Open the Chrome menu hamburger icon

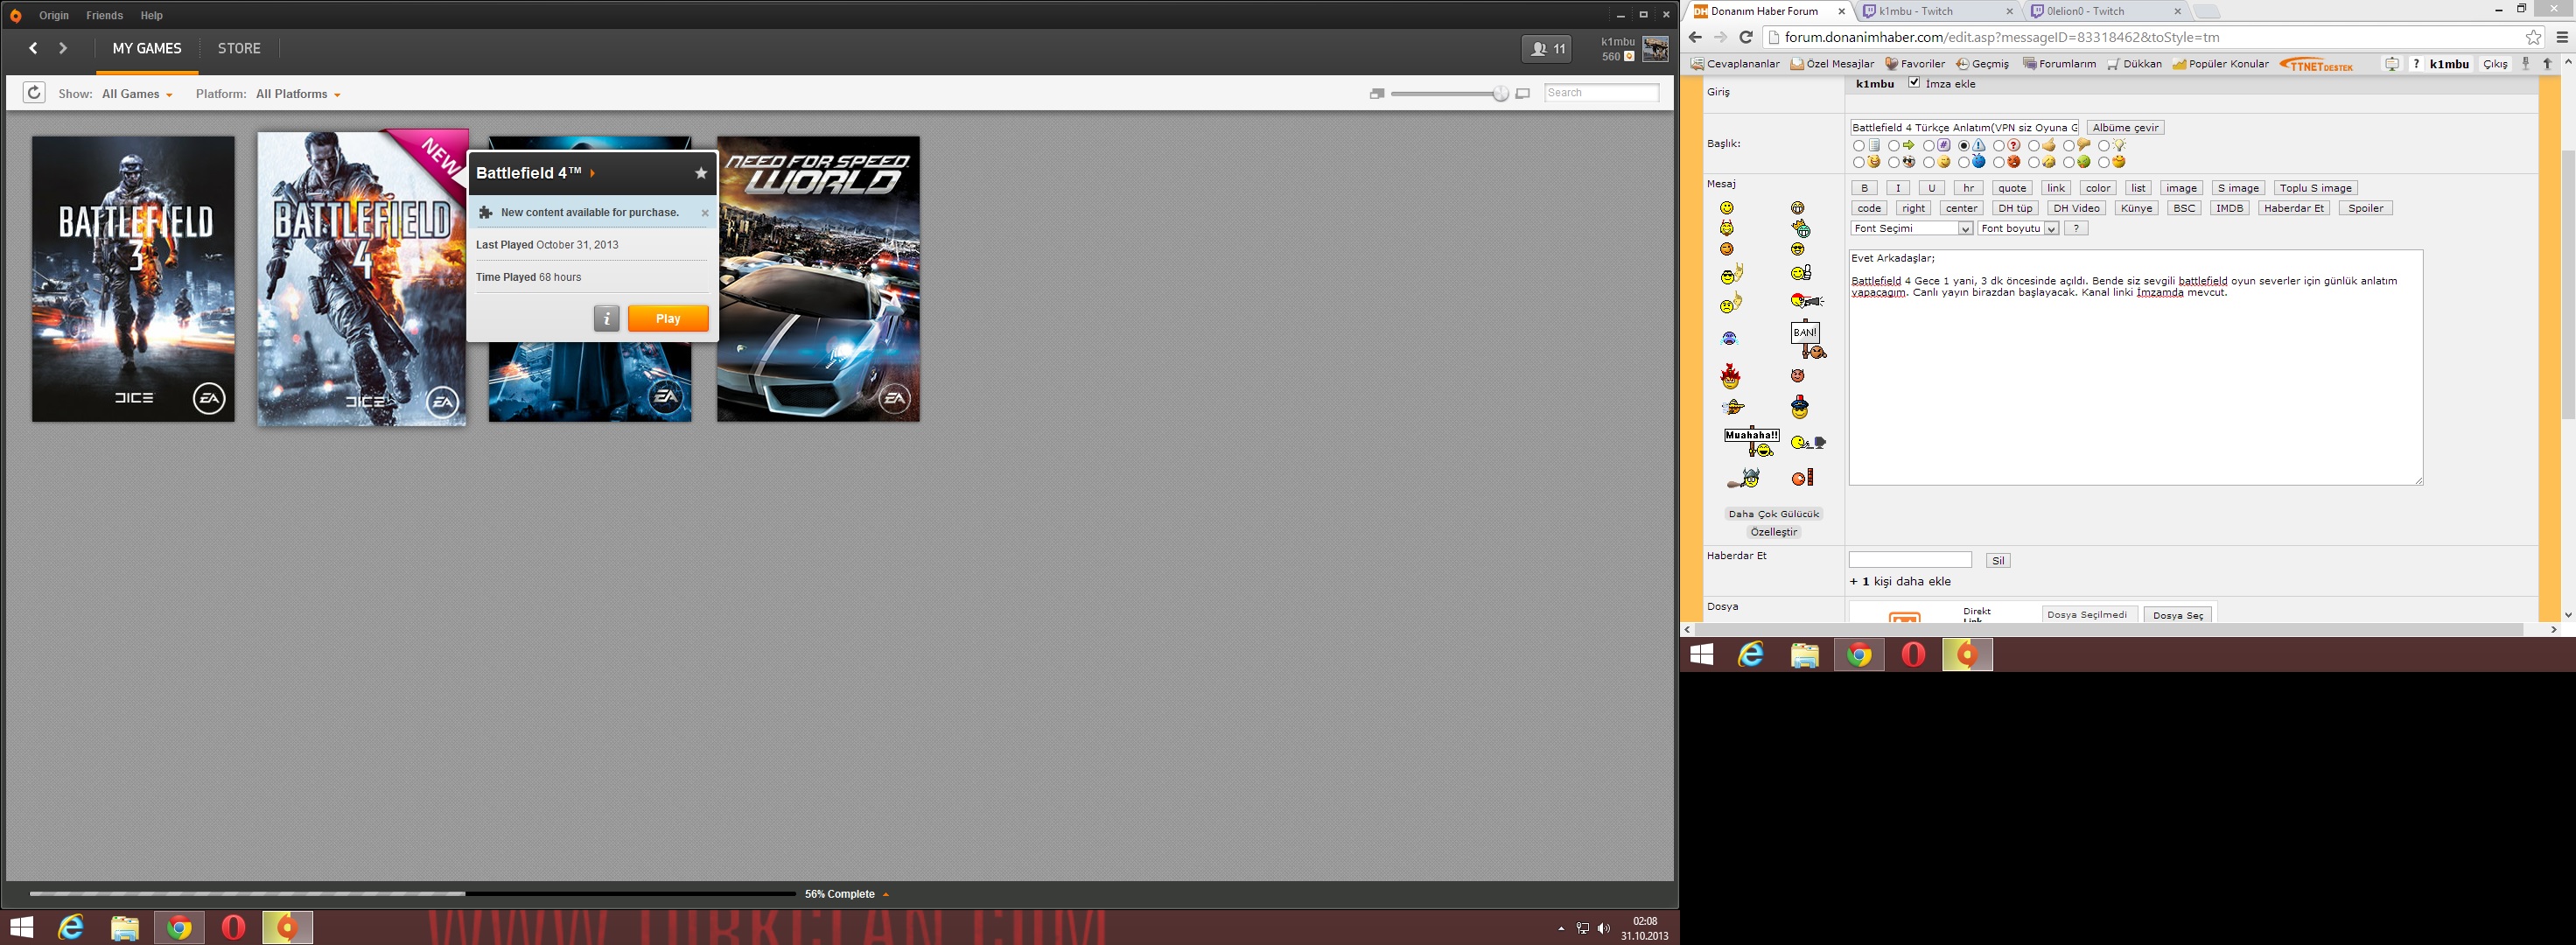pos(2562,38)
